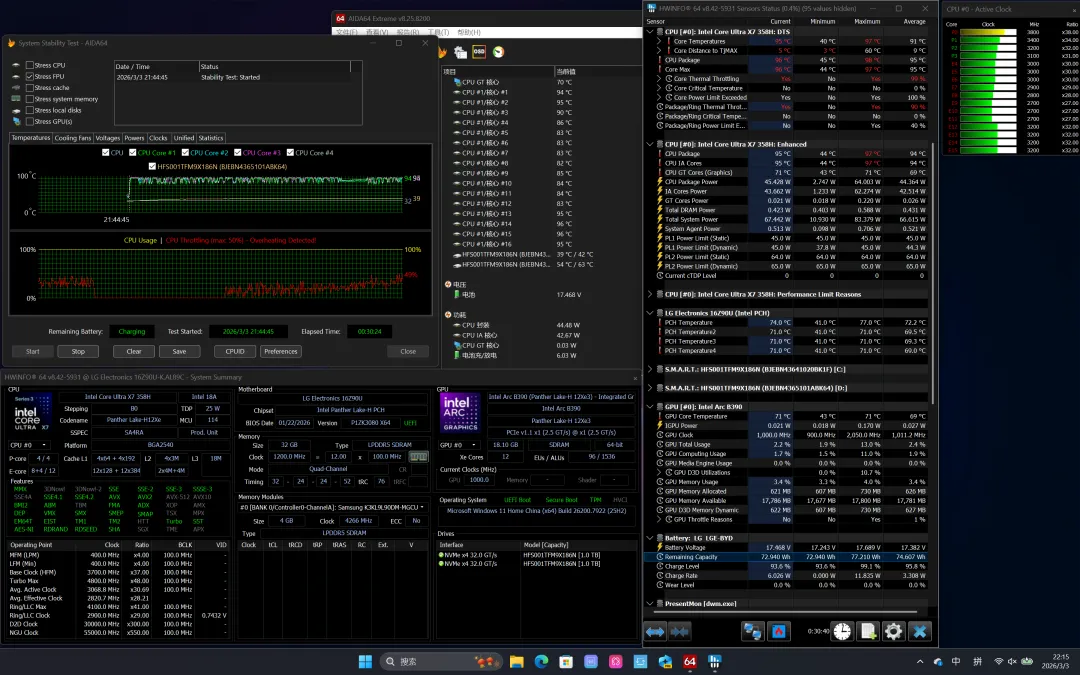The width and height of the screenshot is (1080, 675).
Task: Enable Stress cache checkbox
Action: pyautogui.click(x=30, y=87)
